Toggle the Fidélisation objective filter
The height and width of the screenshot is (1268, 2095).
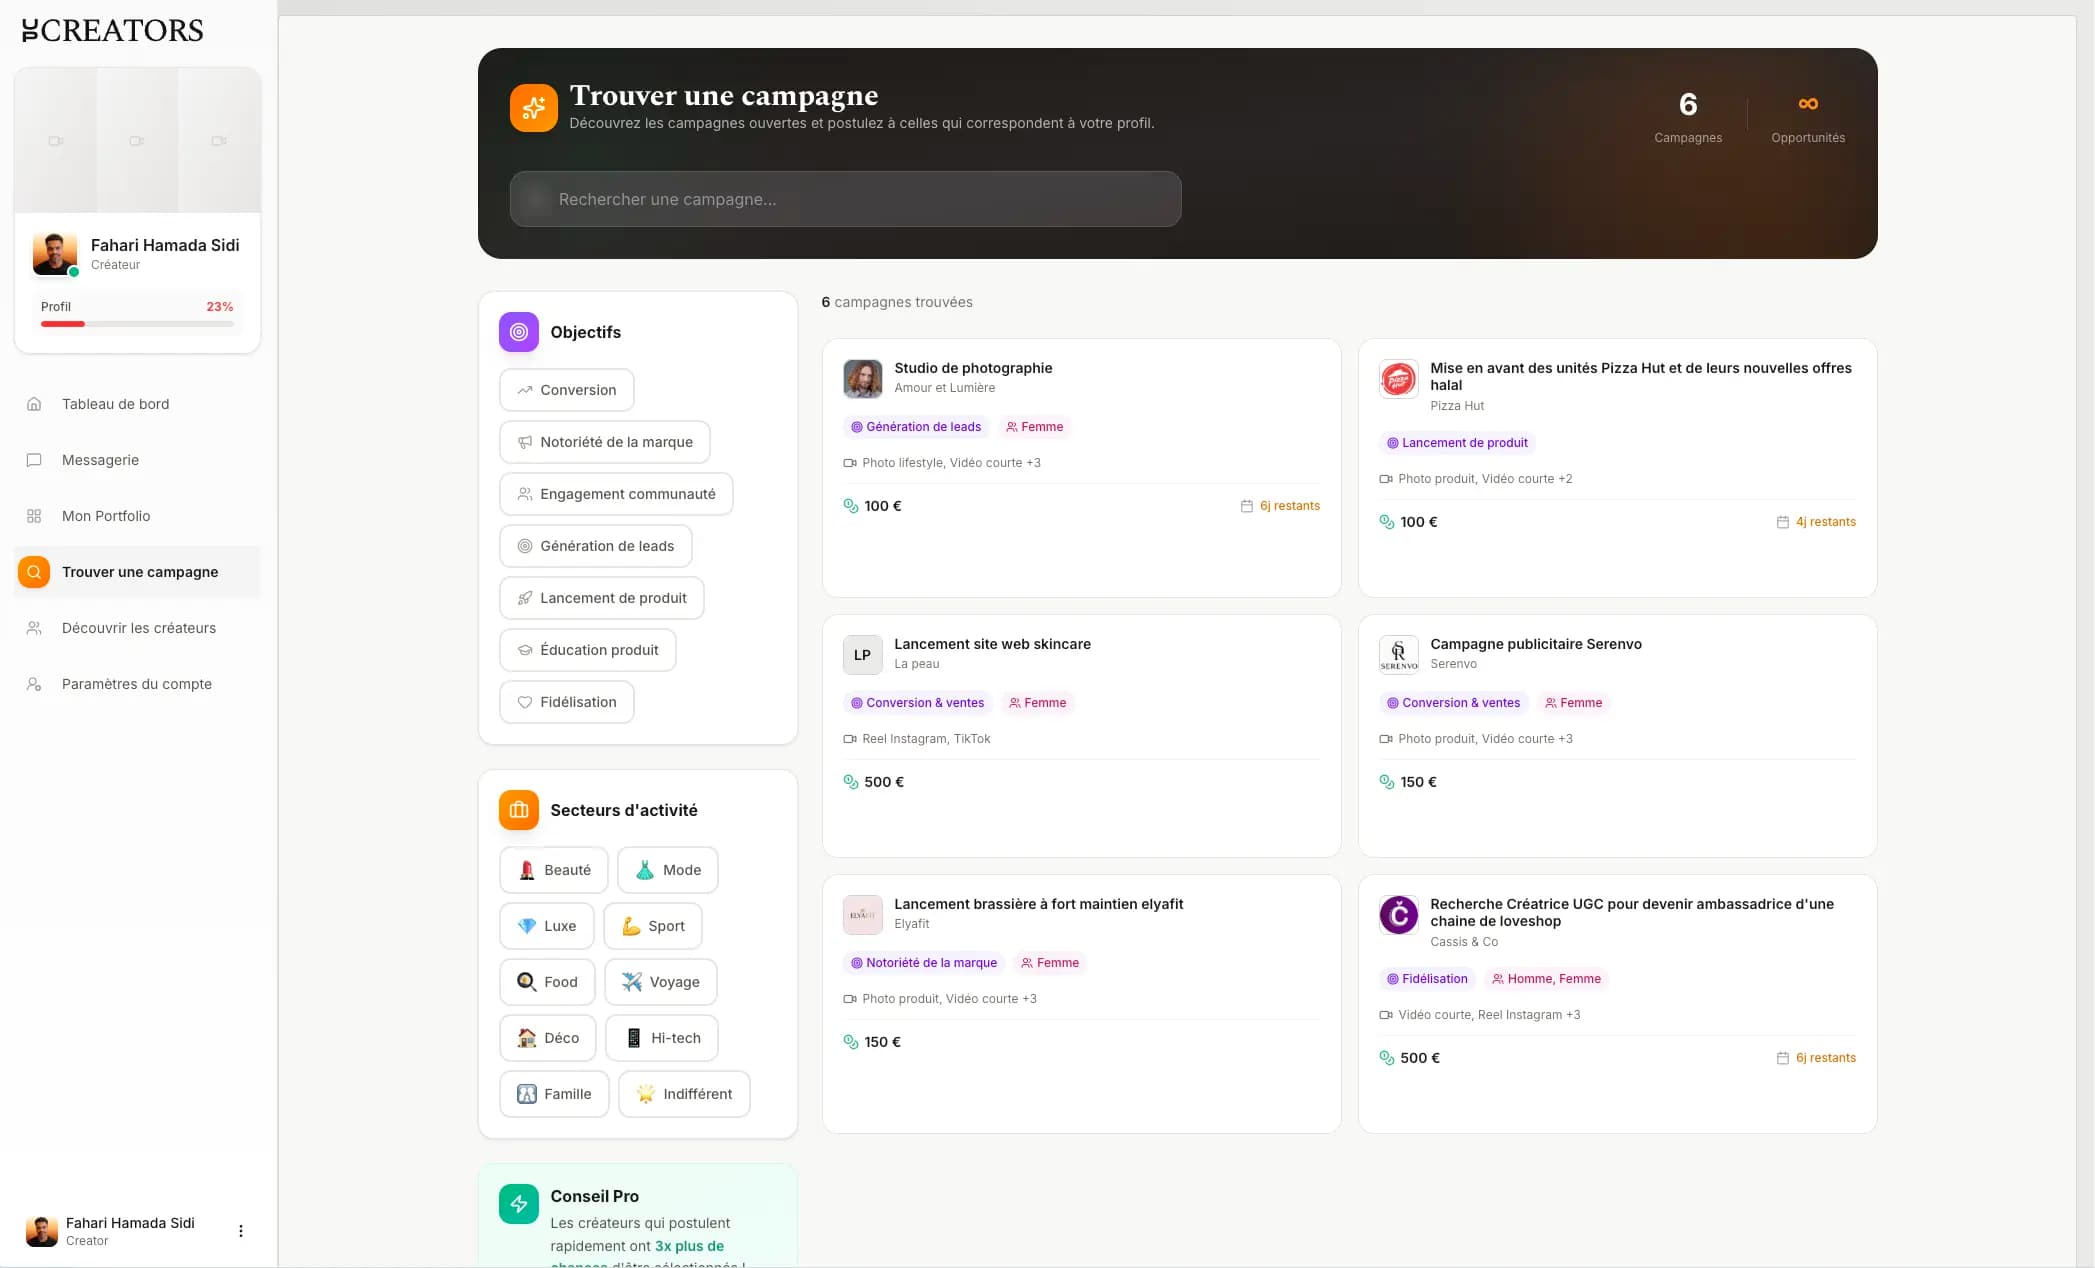[566, 702]
